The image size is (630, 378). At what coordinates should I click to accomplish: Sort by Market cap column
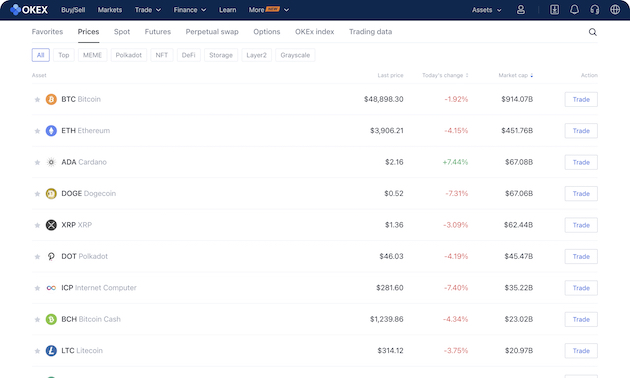coord(515,75)
